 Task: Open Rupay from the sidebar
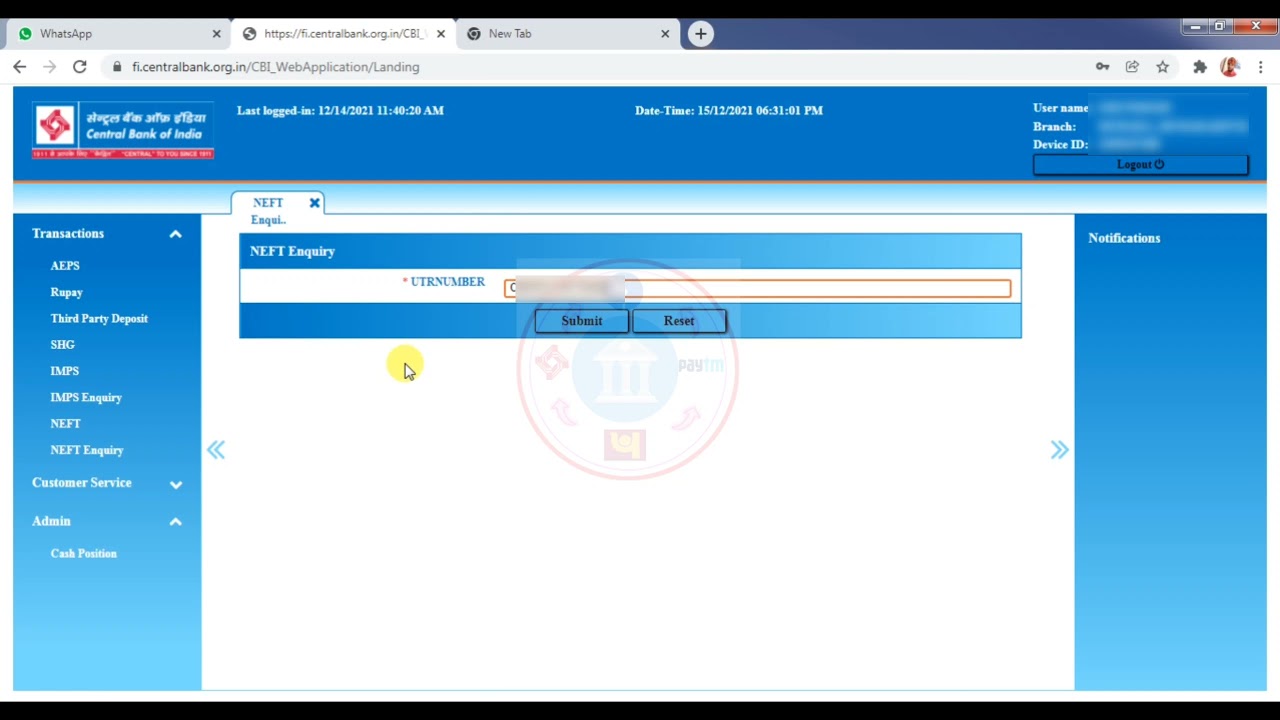tap(66, 293)
